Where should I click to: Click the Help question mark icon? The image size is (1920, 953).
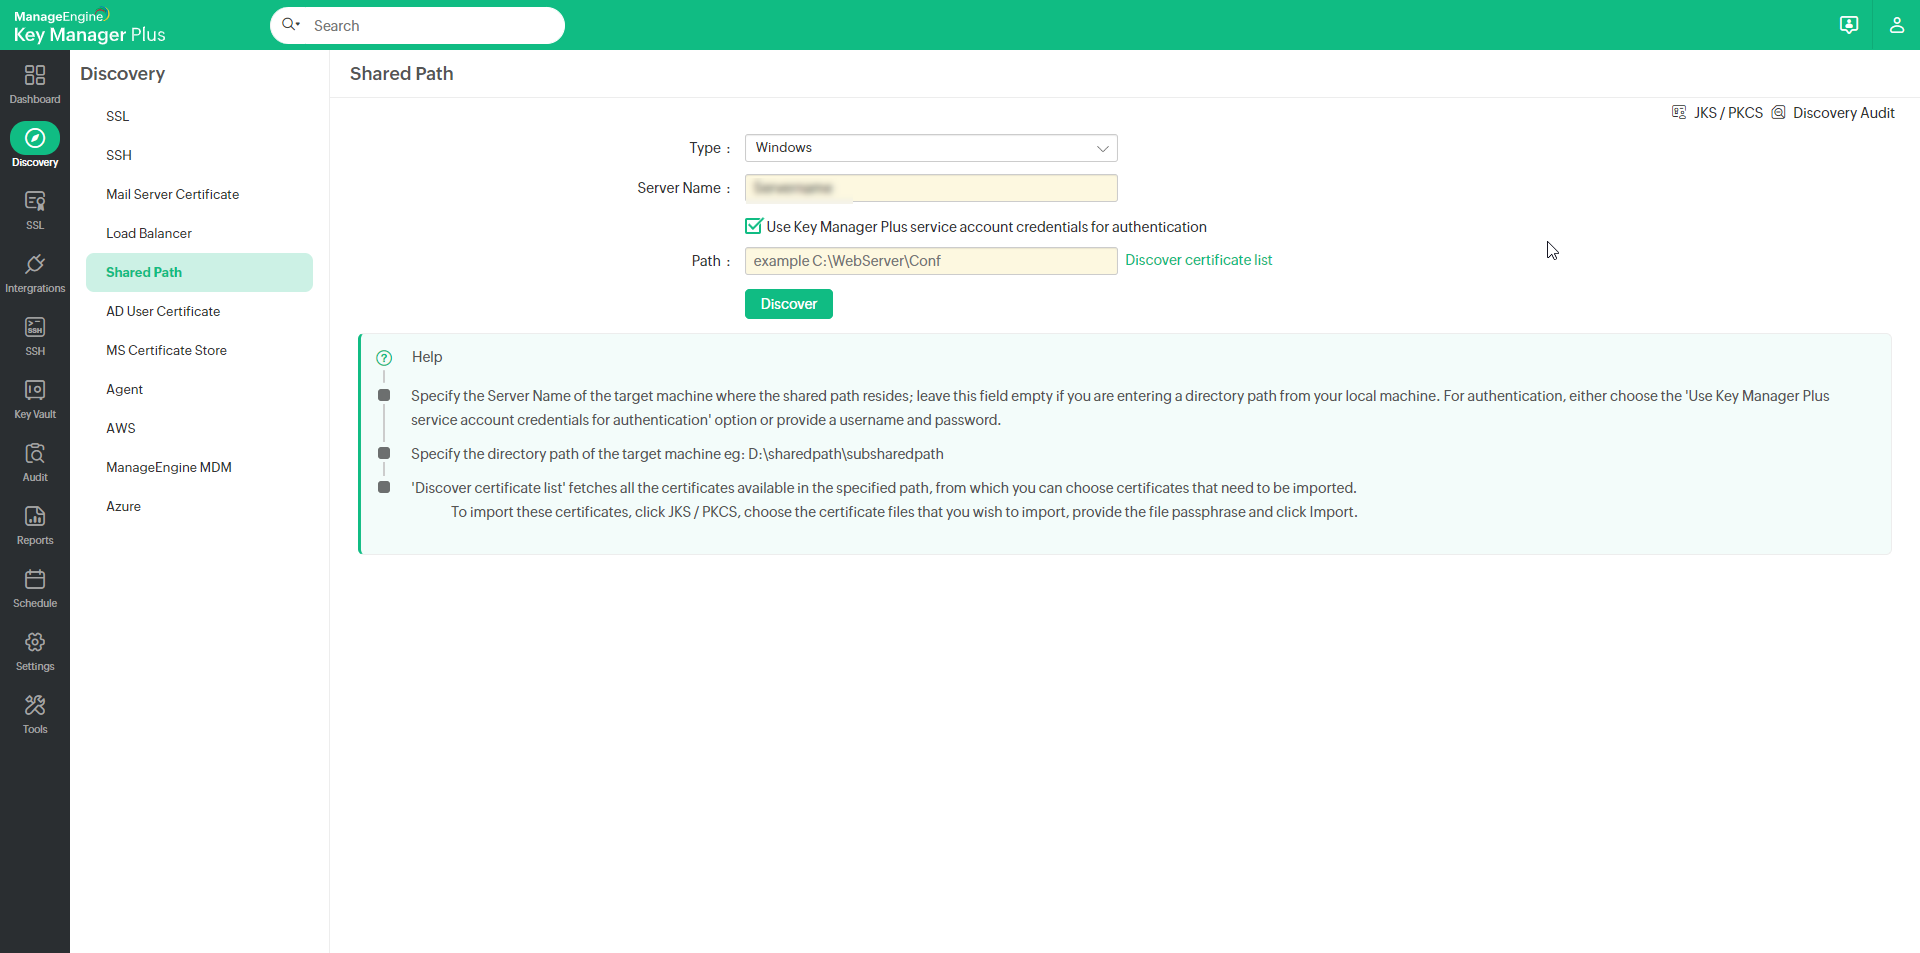coord(384,357)
